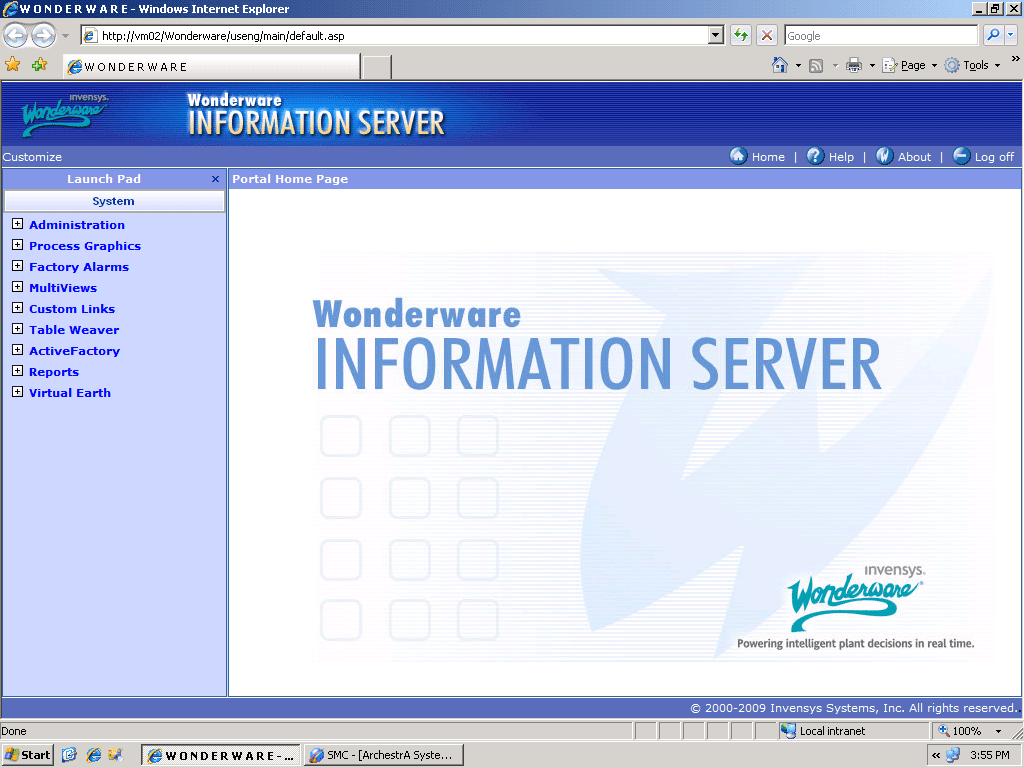Expand the Administration tree node
The height and width of the screenshot is (768, 1024).
click(x=18, y=224)
